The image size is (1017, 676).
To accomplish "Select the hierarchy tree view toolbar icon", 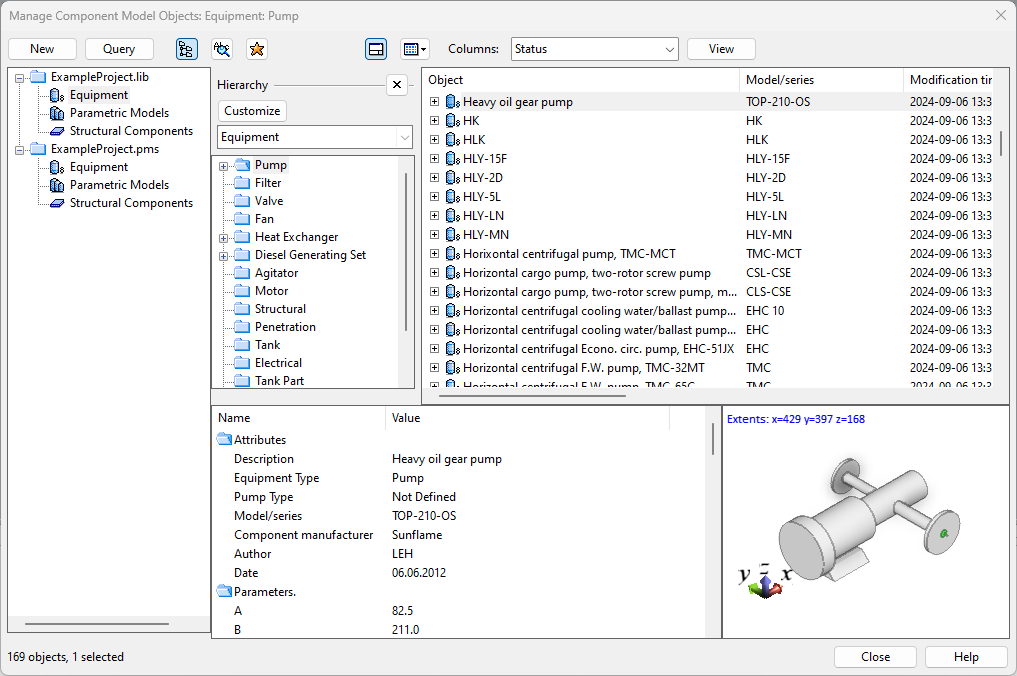I will pyautogui.click(x=187, y=48).
